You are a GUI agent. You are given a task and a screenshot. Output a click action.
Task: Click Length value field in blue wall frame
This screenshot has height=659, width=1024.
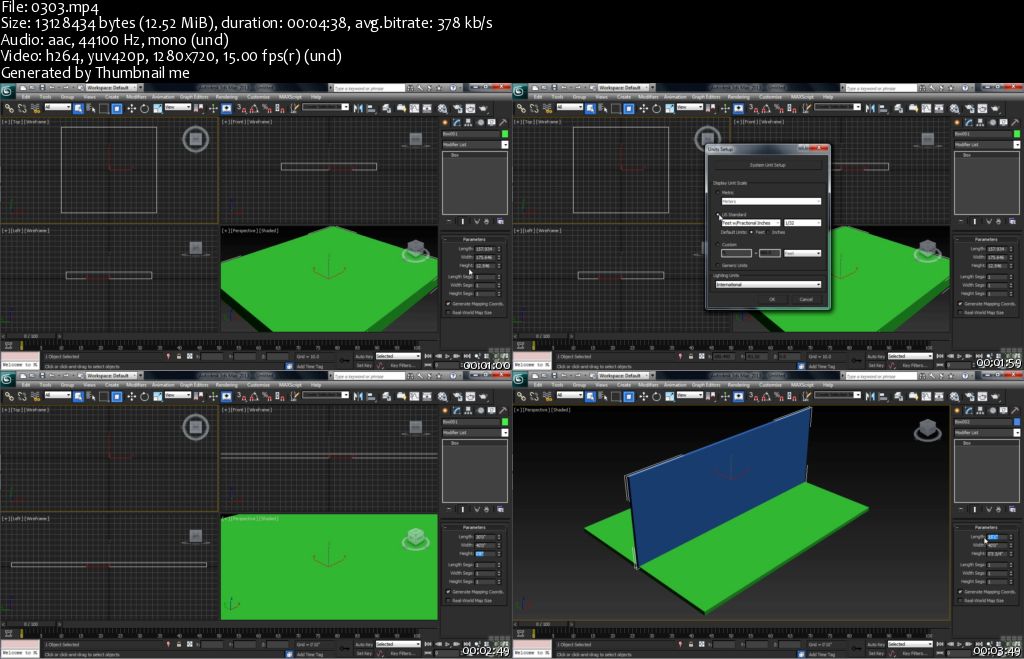click(x=995, y=537)
